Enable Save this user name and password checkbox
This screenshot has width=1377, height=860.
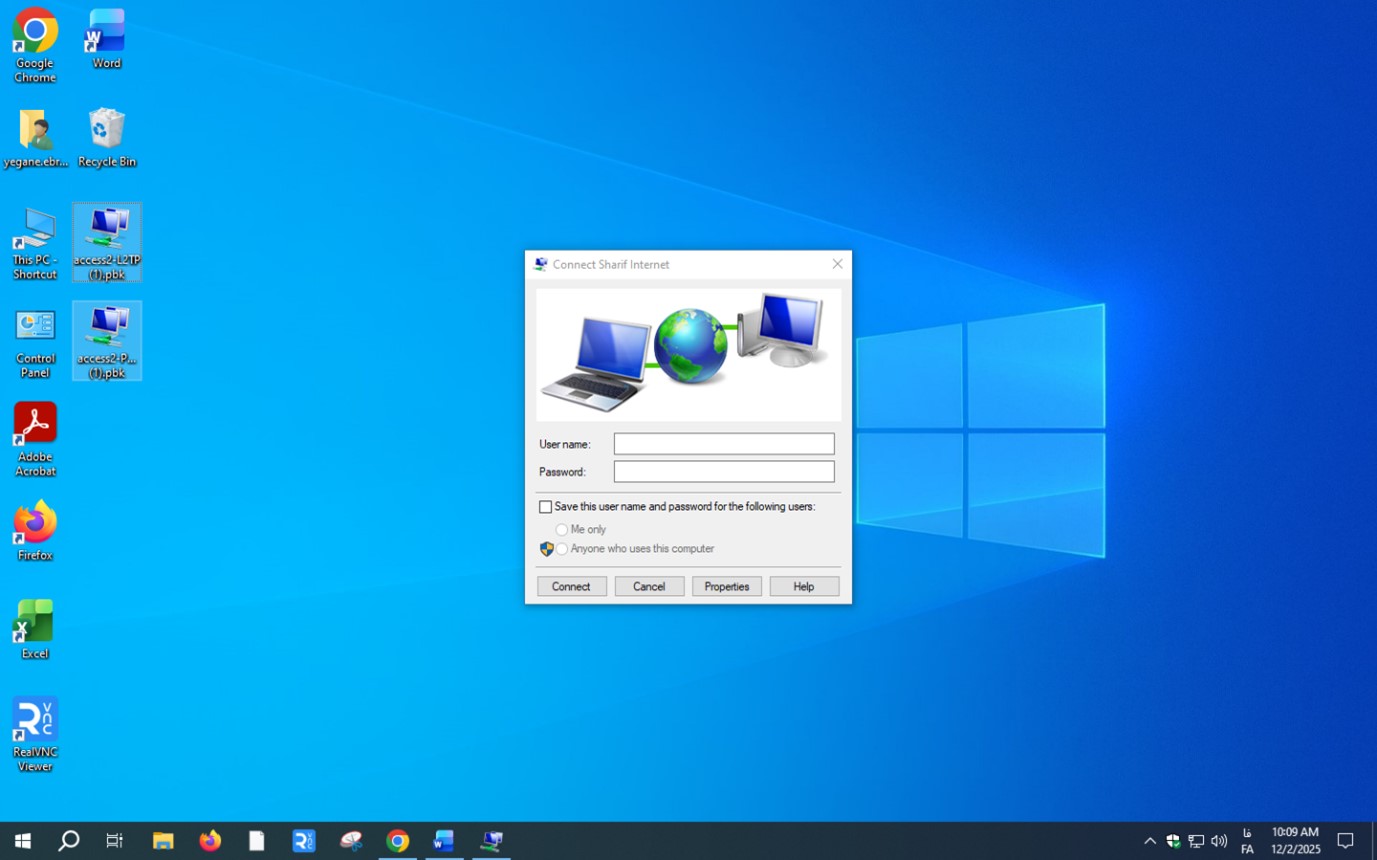[546, 507]
